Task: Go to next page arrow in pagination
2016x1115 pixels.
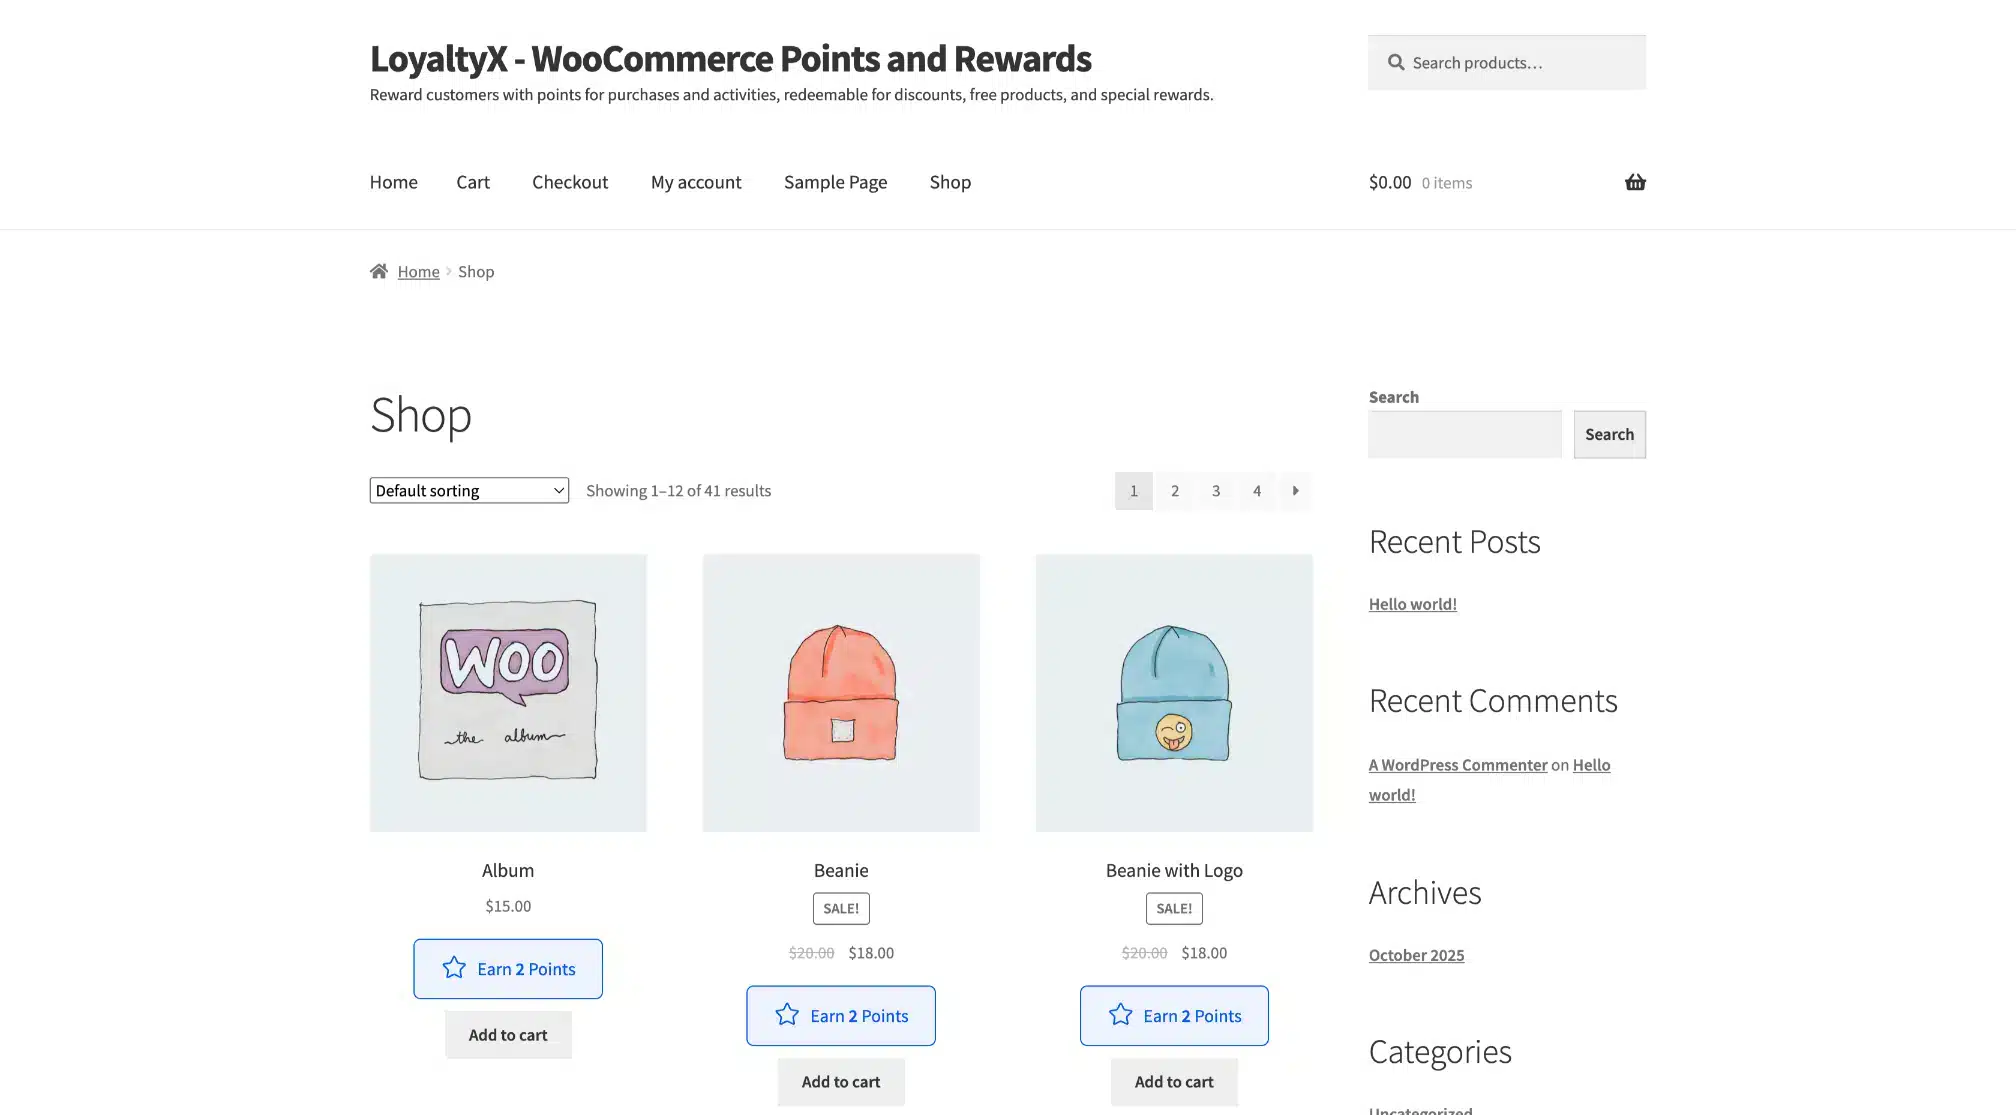Action: [1295, 491]
